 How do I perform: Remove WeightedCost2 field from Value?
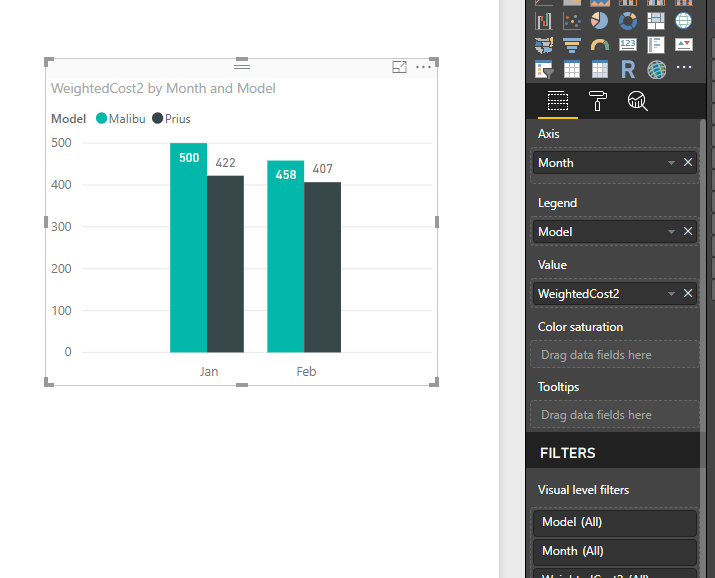(688, 293)
